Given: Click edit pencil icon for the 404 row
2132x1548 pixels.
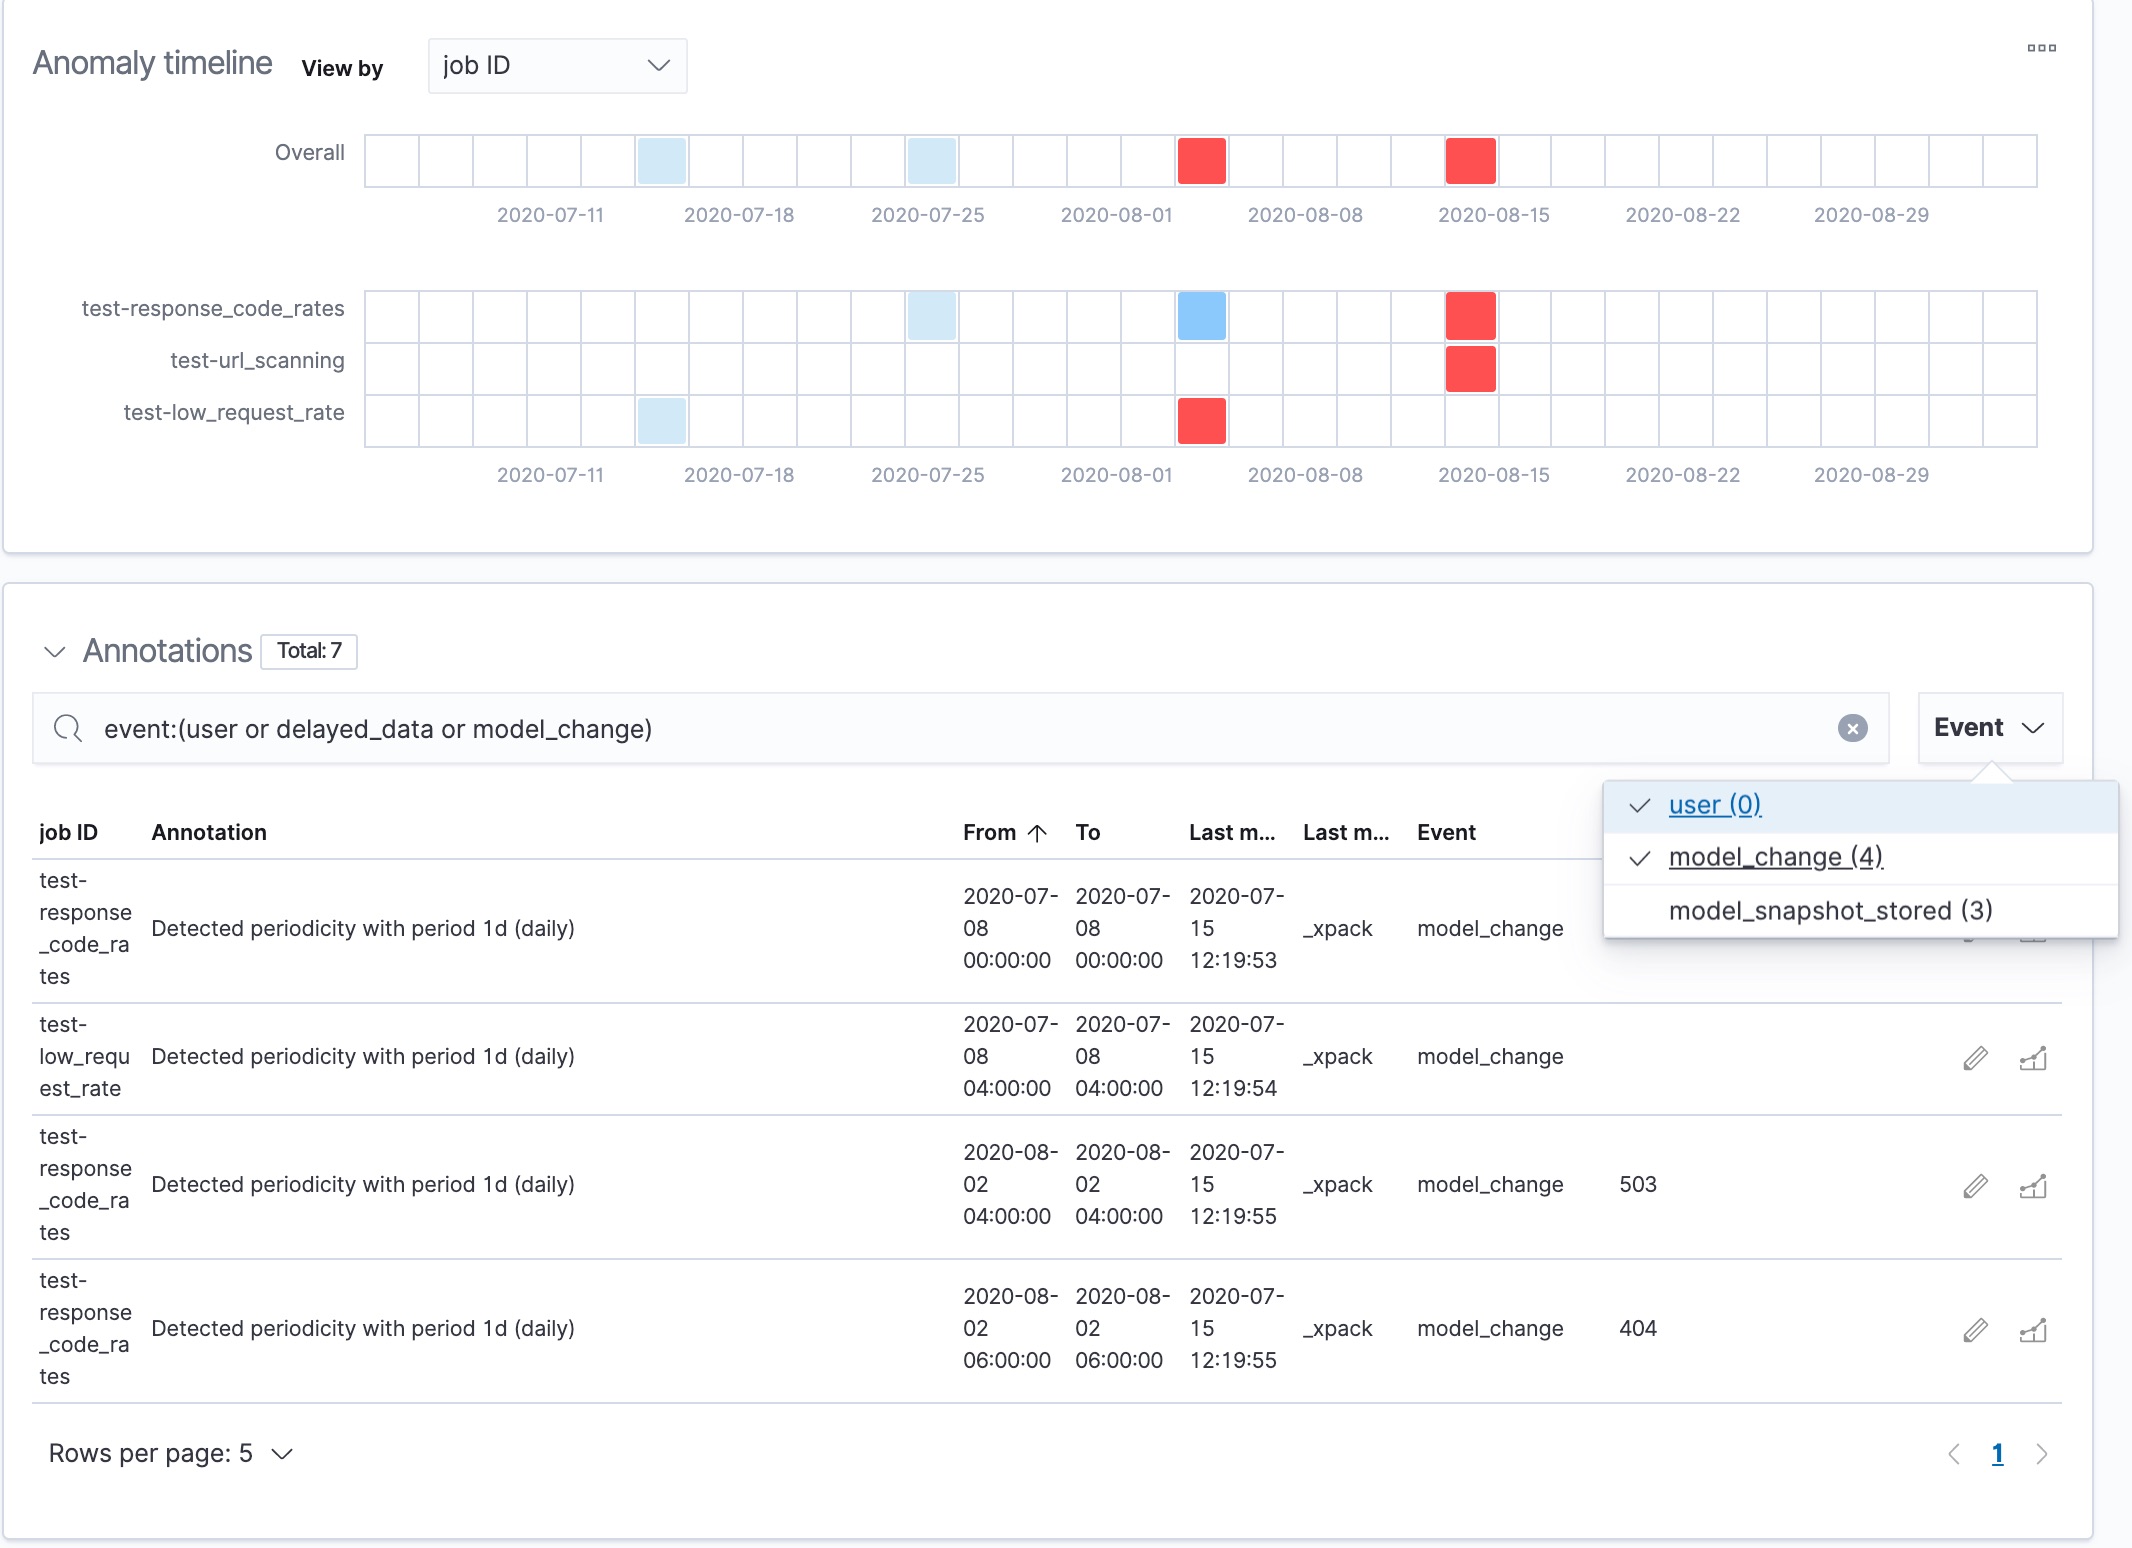Looking at the screenshot, I should pos(1975,1330).
